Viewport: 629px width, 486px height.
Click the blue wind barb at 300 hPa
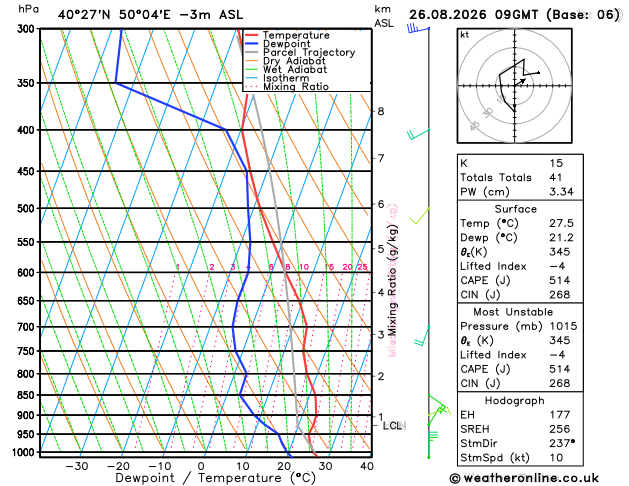coord(418,28)
